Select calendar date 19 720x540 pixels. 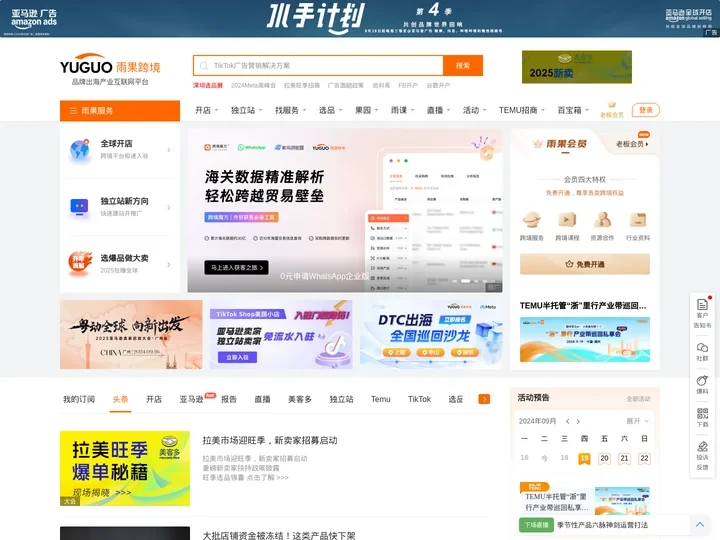[x=584, y=458]
